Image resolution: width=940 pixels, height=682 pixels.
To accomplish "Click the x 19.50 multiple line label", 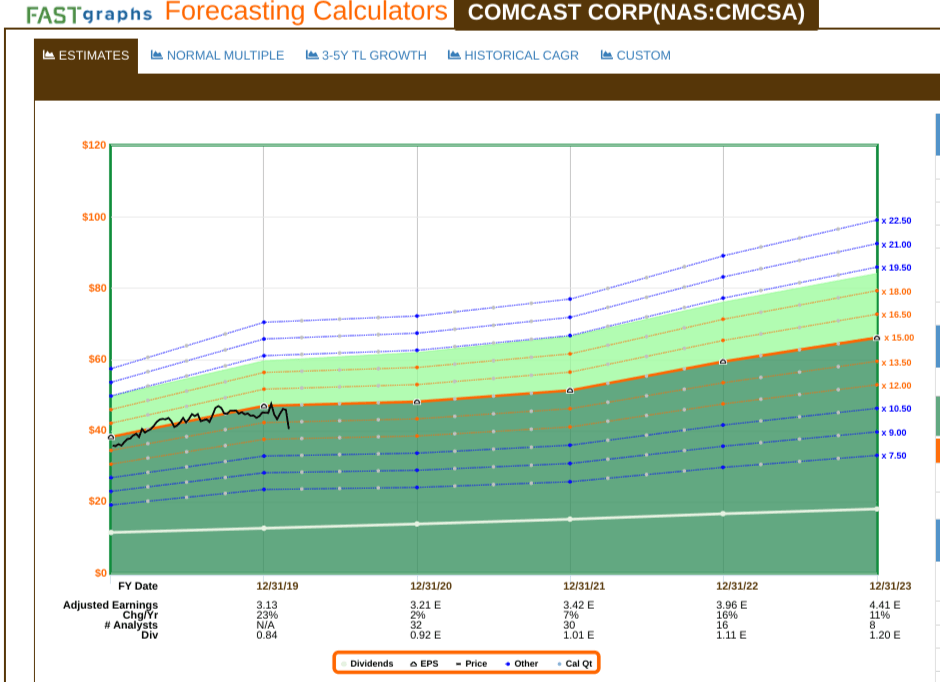I will point(896,268).
